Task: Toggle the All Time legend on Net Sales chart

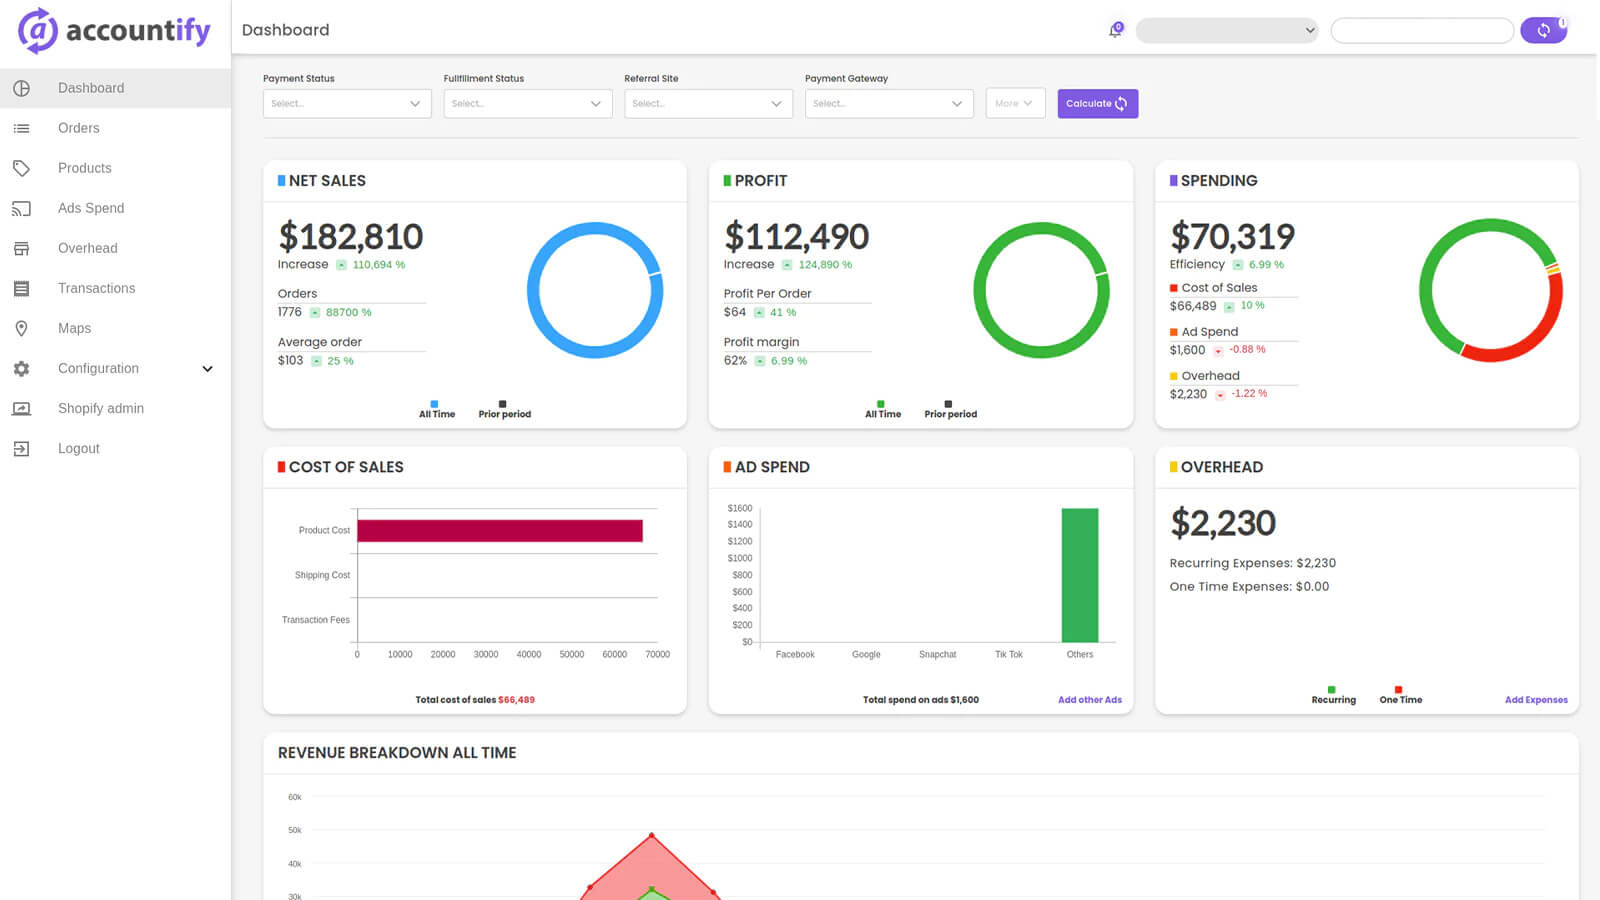Action: pos(435,407)
